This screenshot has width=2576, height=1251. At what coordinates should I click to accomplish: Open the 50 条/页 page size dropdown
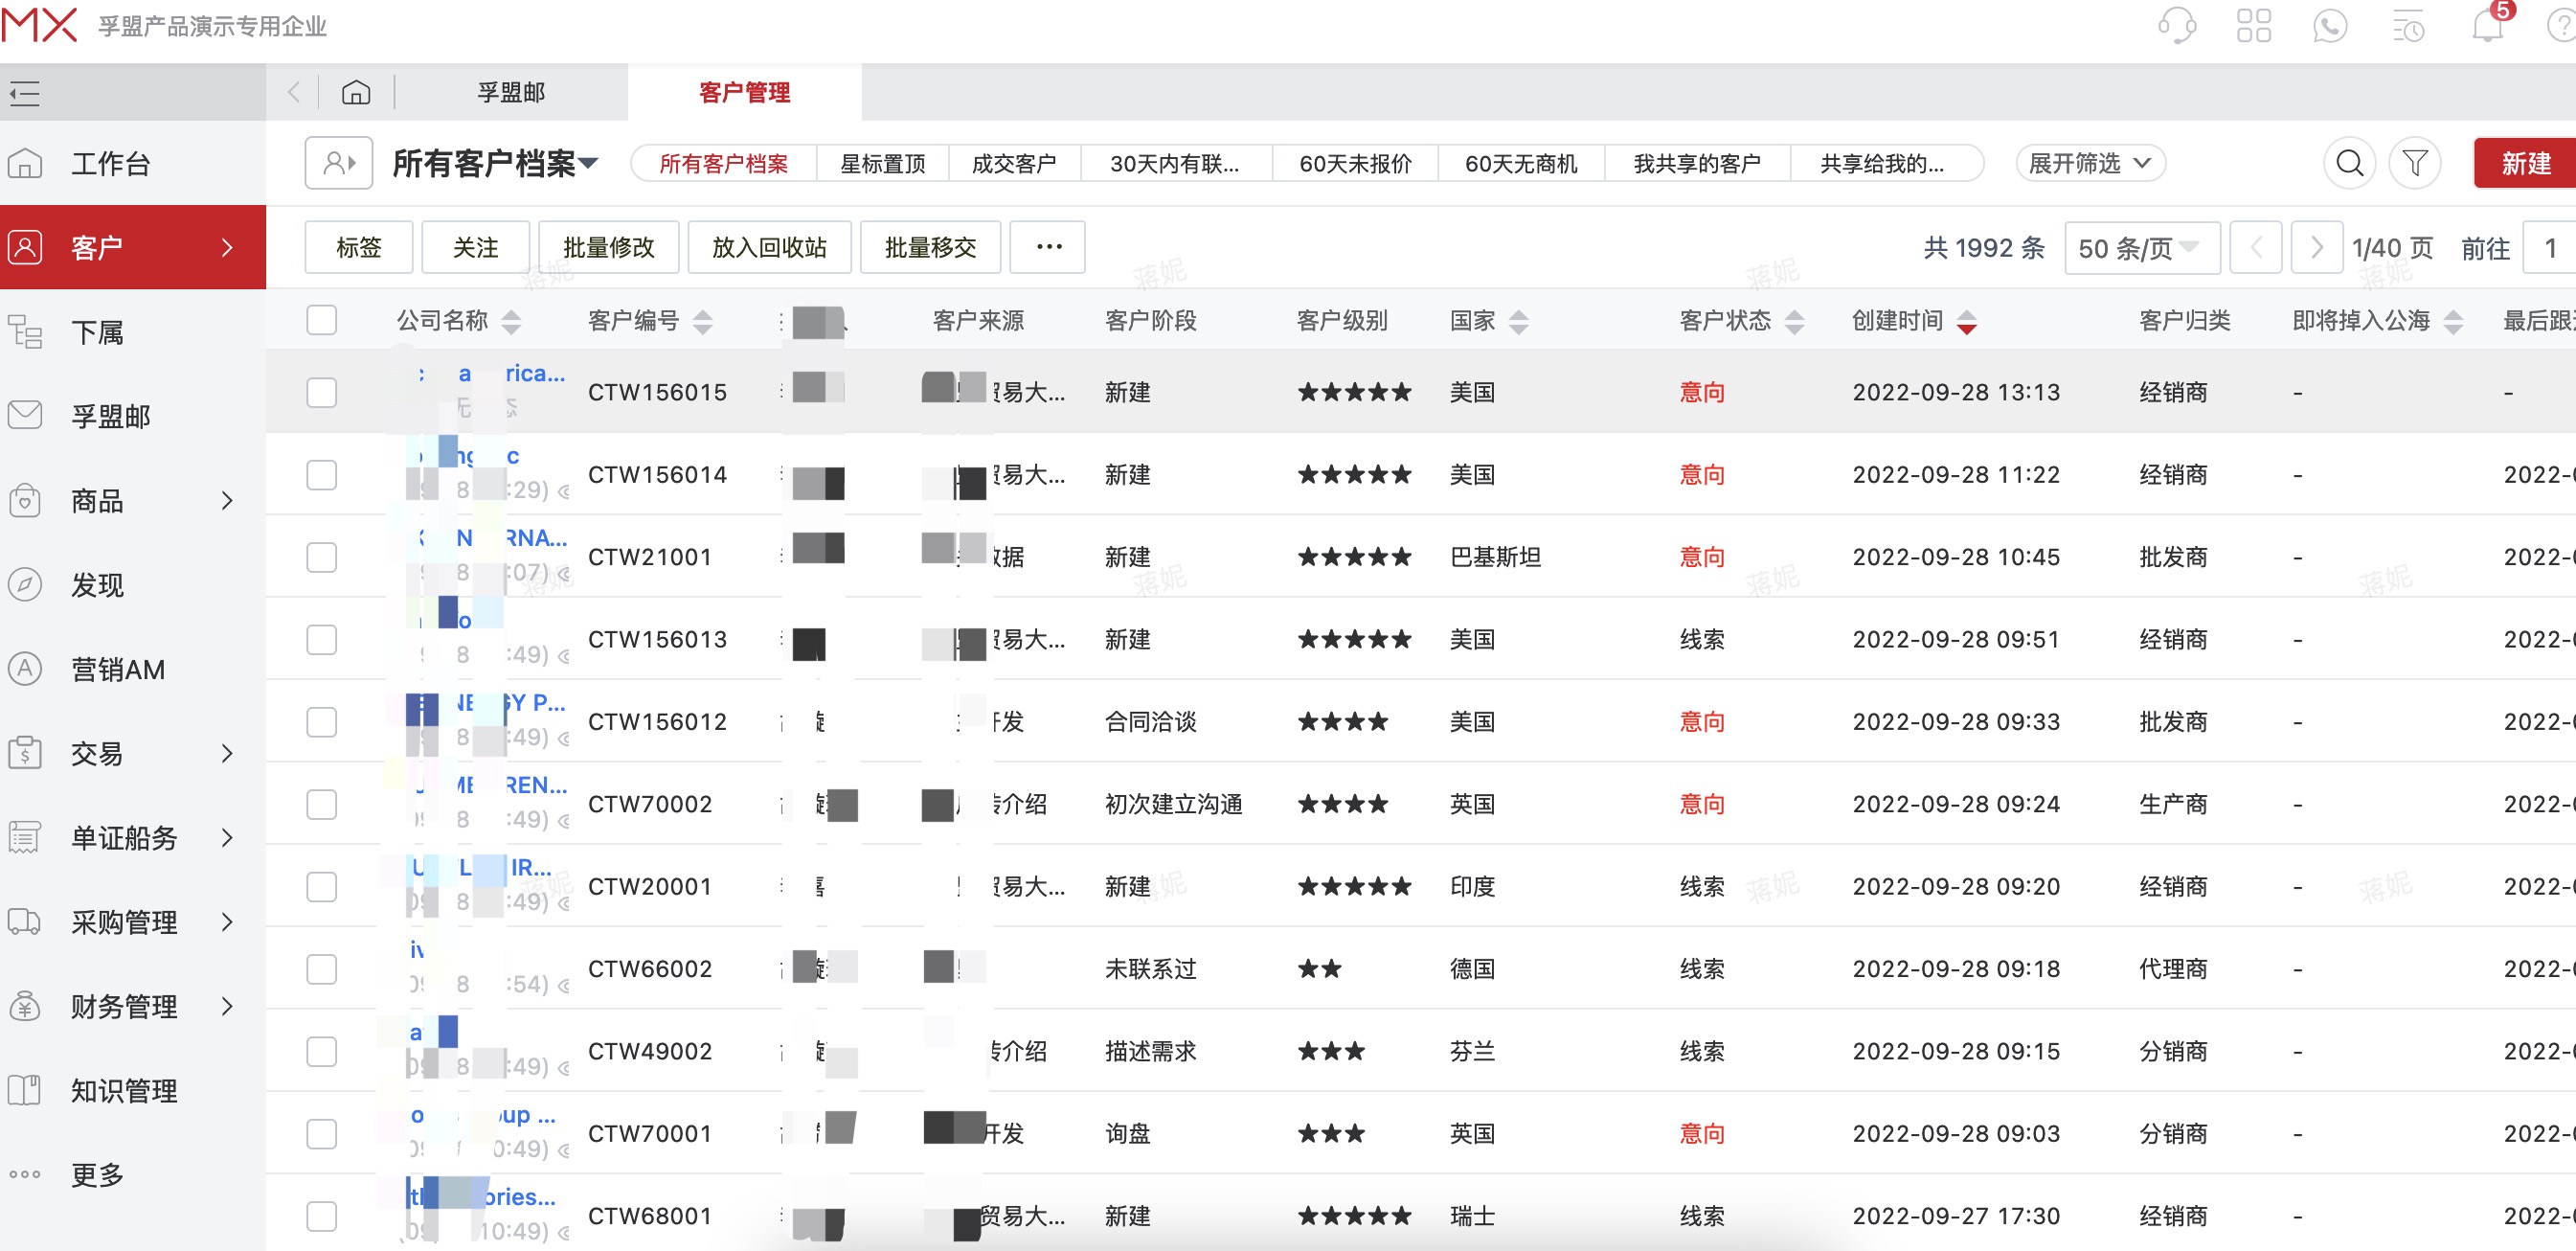(2141, 247)
